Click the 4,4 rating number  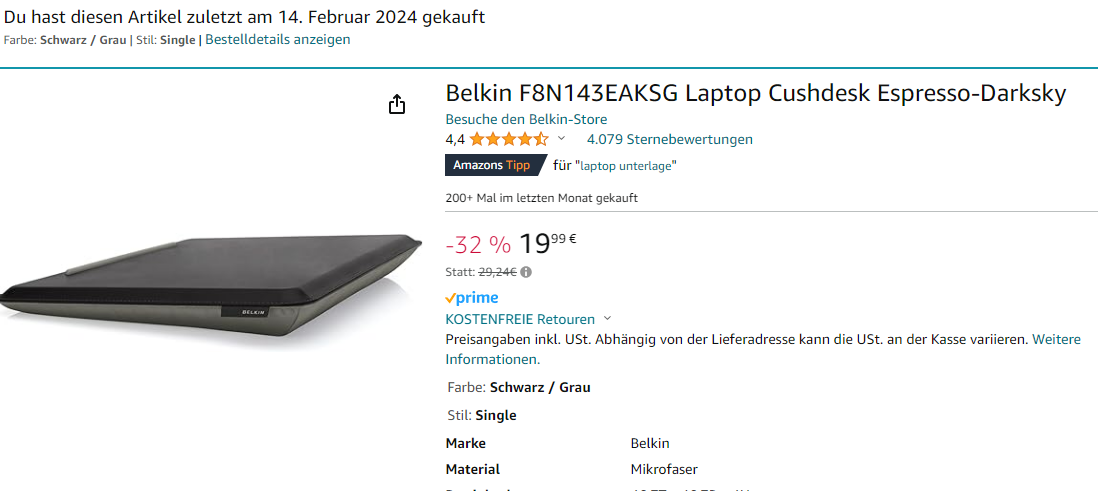455,139
